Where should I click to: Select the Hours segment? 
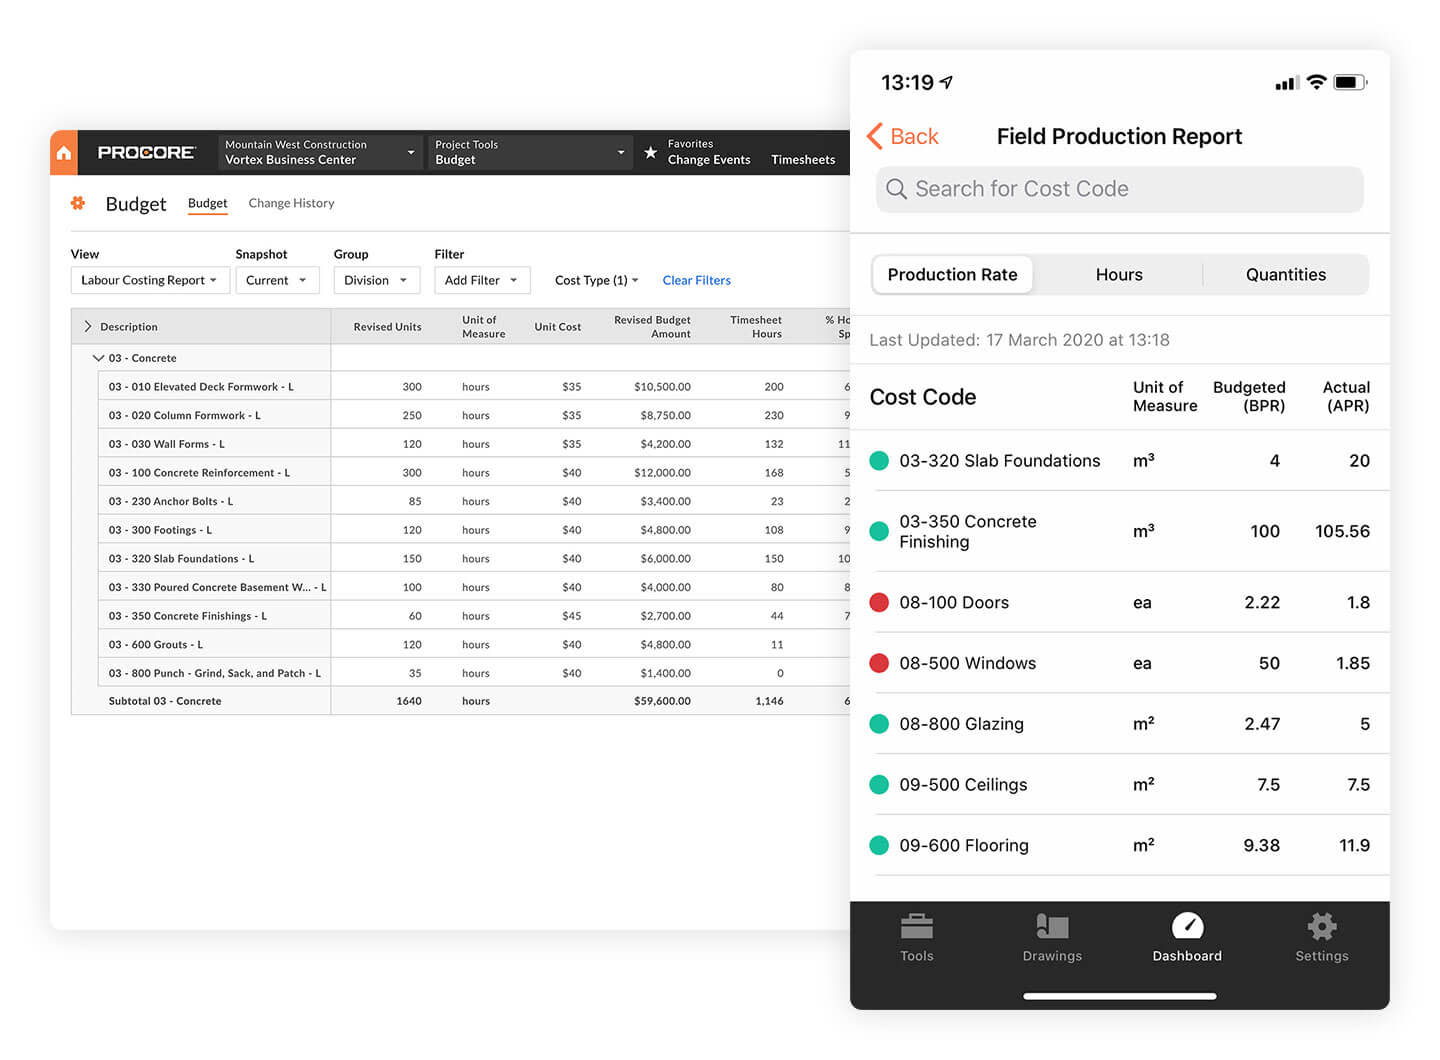click(x=1119, y=275)
